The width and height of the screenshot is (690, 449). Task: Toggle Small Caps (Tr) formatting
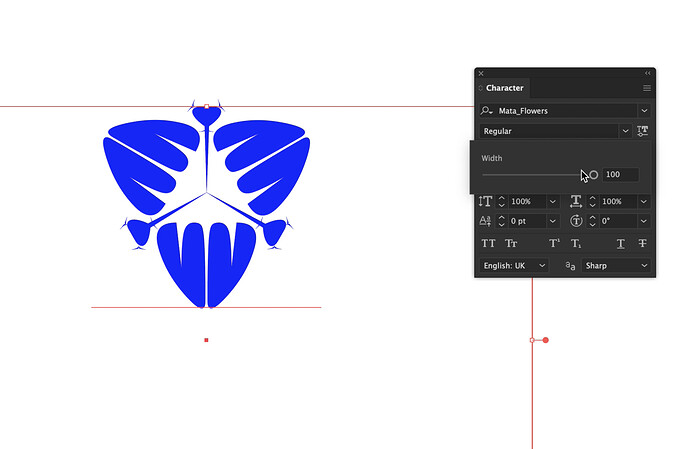pos(511,243)
